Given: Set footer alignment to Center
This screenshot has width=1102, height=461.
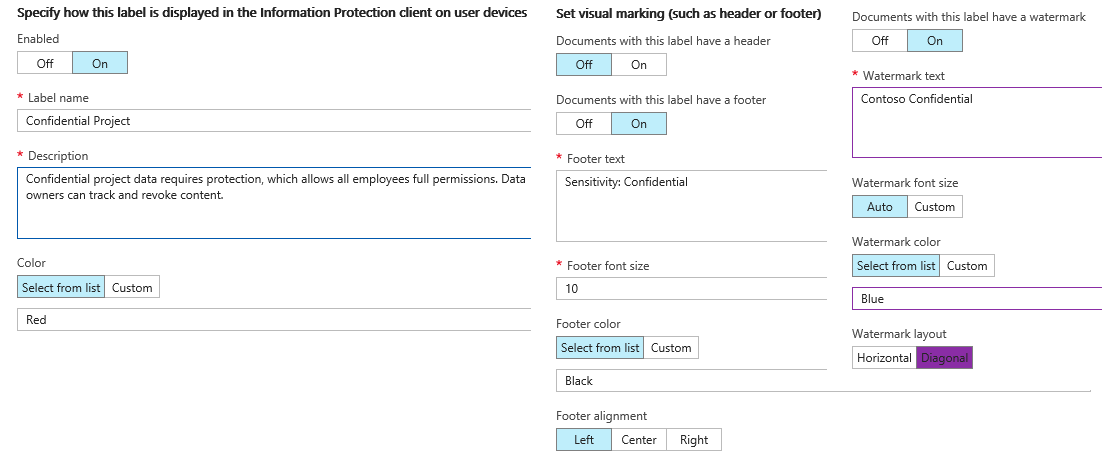Looking at the screenshot, I should (639, 440).
